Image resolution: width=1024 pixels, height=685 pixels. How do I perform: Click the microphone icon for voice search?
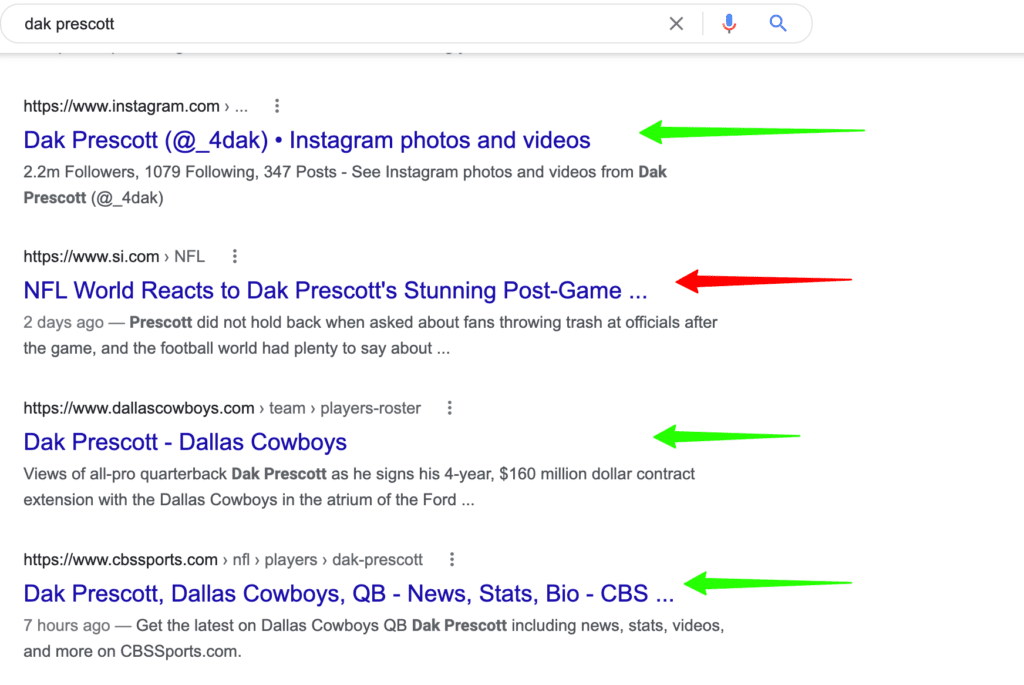pos(729,23)
